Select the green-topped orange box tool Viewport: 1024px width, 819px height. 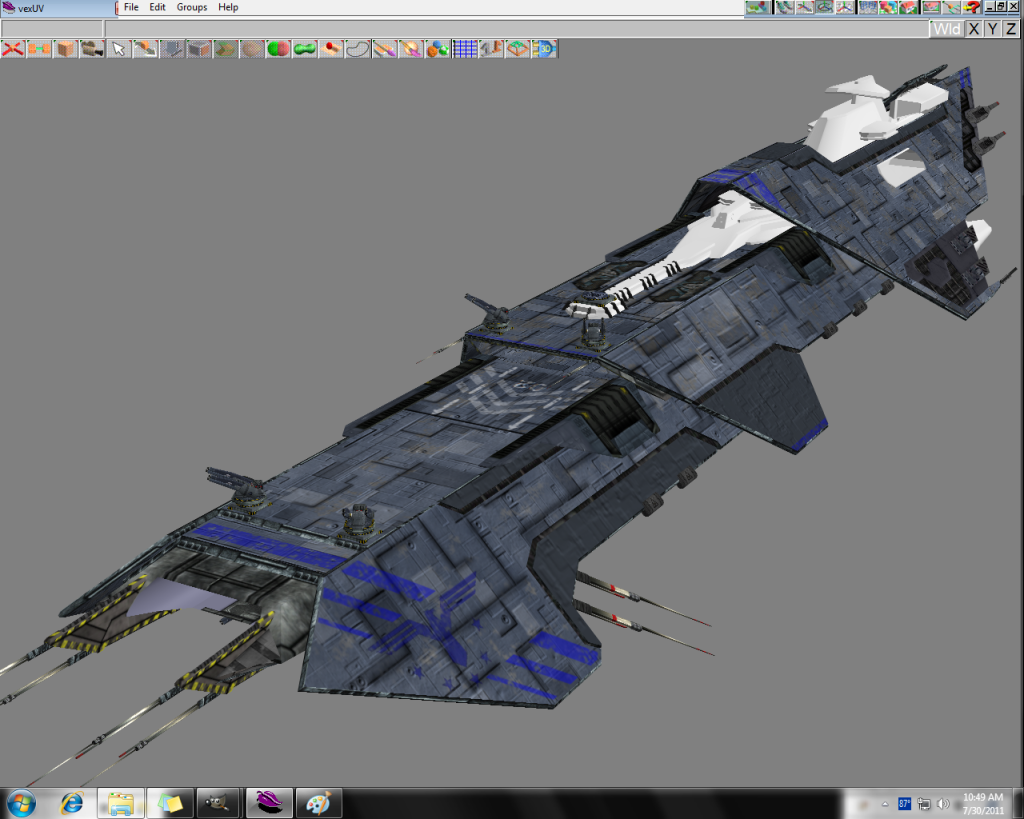pos(518,49)
